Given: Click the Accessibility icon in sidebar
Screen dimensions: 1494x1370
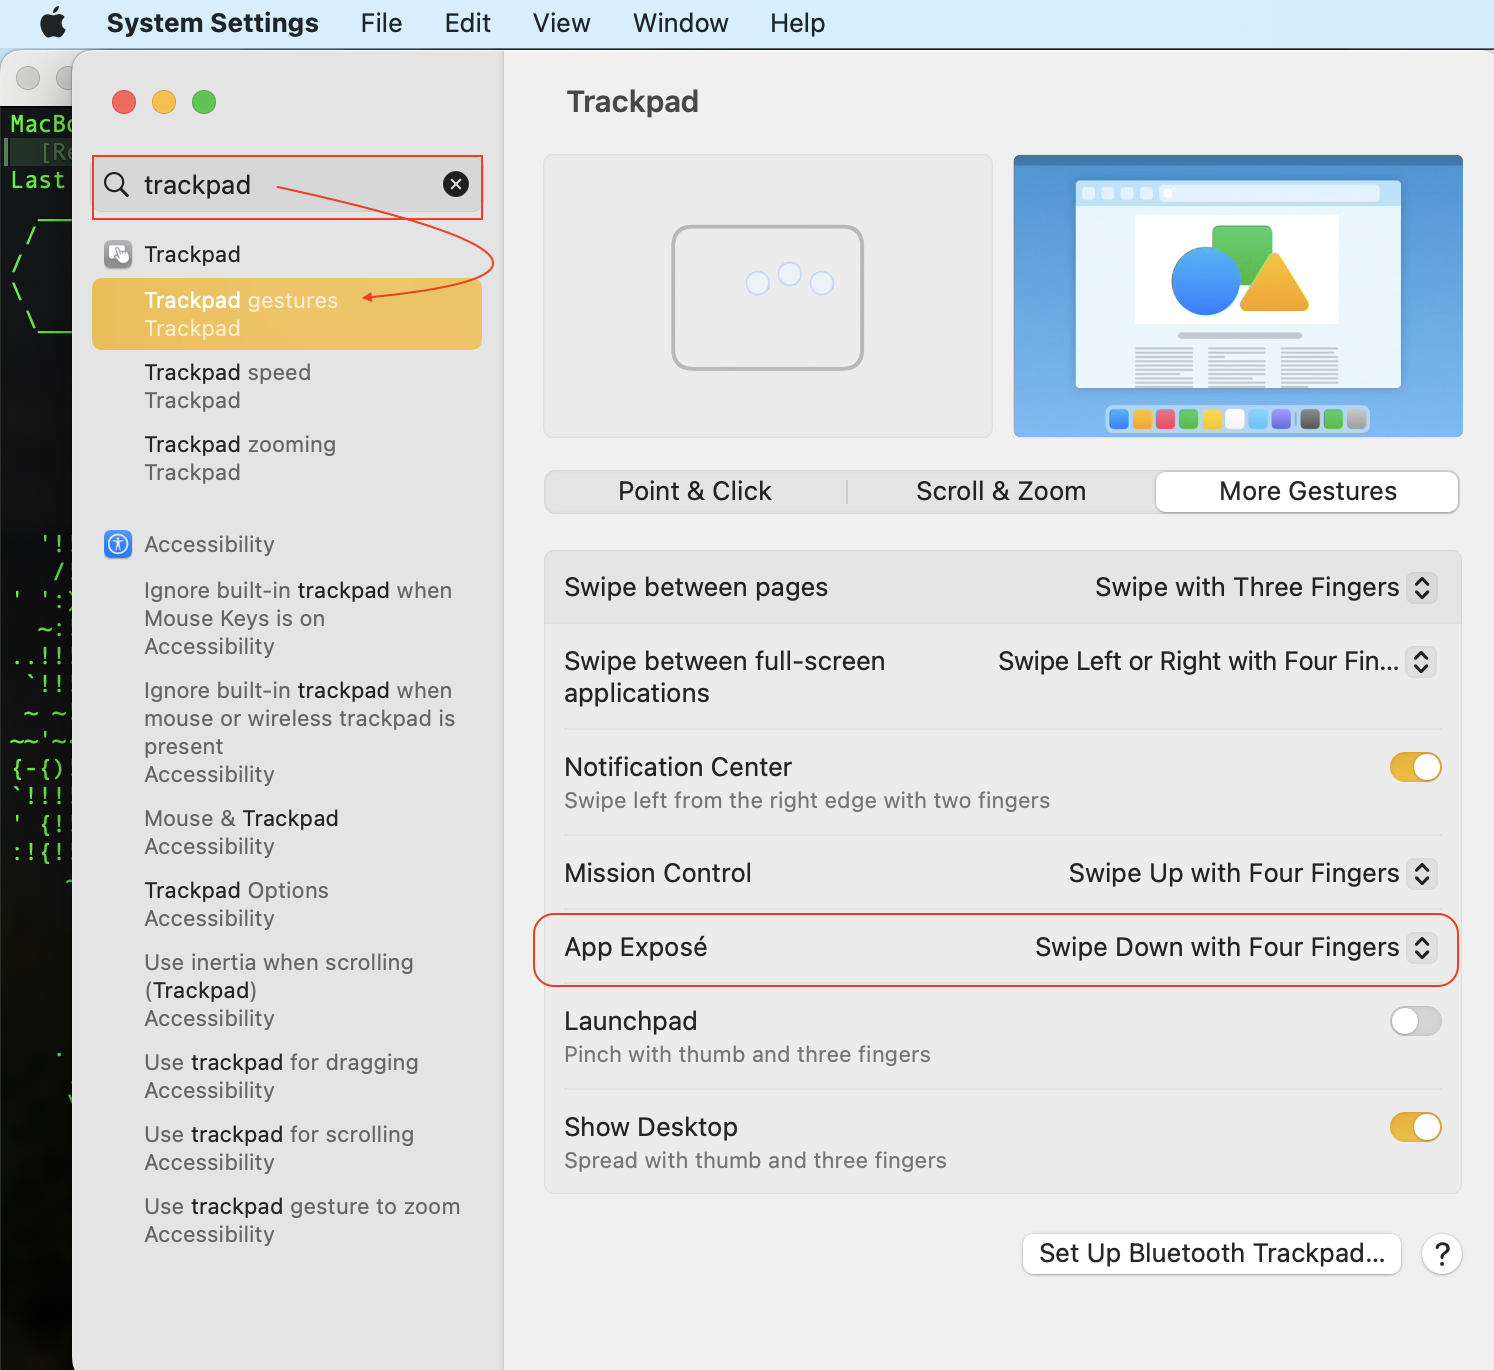Looking at the screenshot, I should coord(118,544).
